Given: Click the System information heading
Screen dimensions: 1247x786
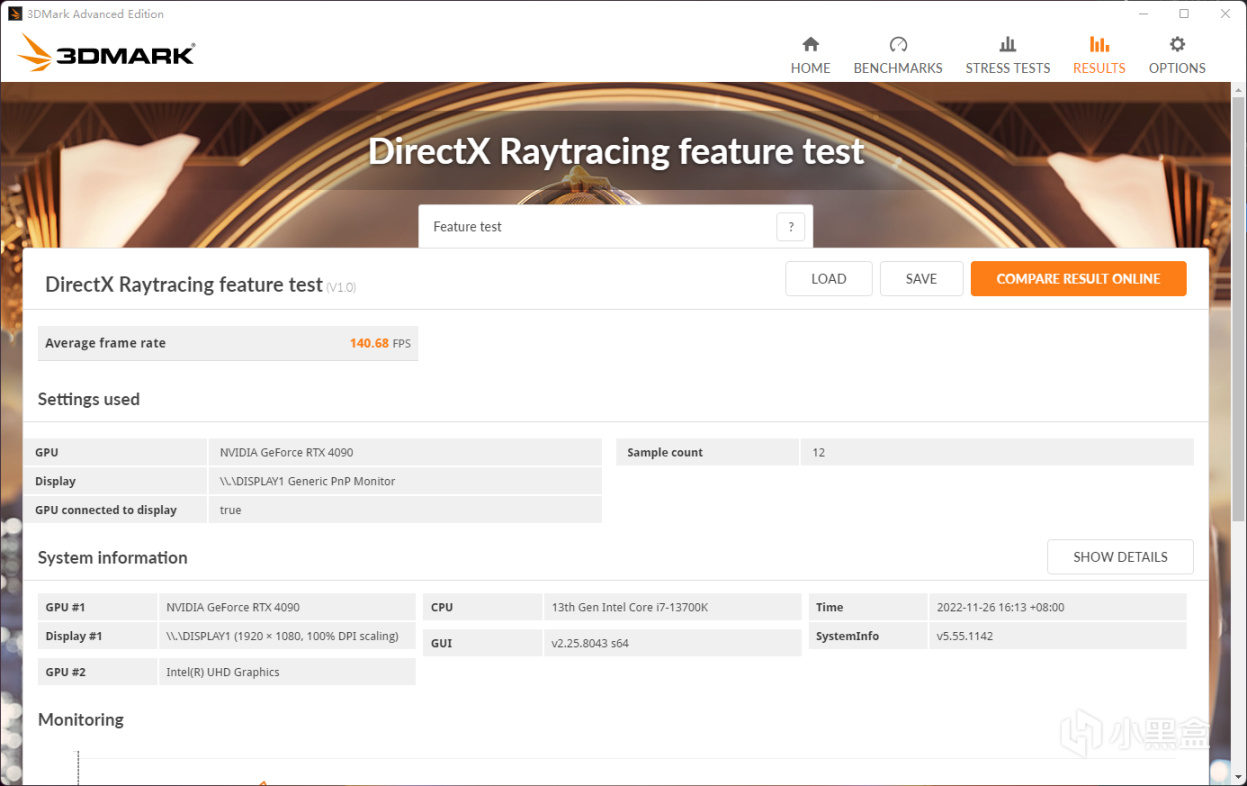Looking at the screenshot, I should tap(113, 558).
